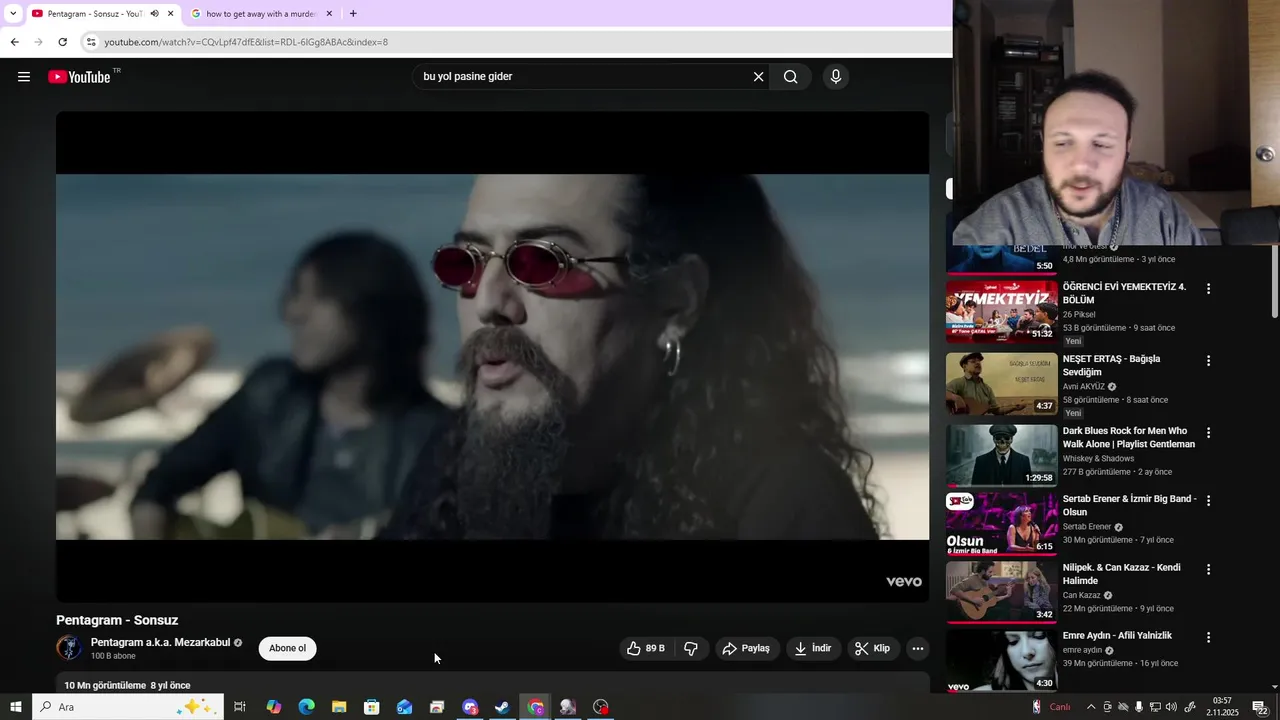Click the video player area
This screenshot has height=720, width=1280.
tap(492, 357)
